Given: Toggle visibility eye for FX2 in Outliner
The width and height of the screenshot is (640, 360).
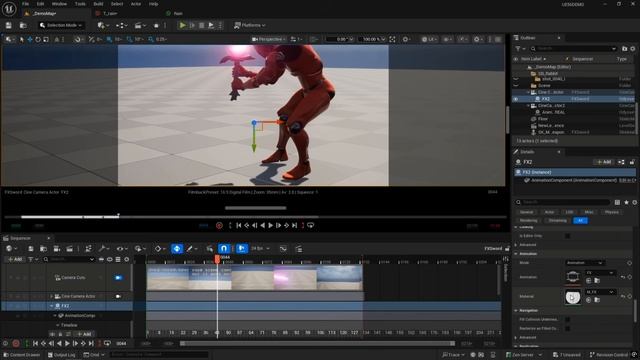Looking at the screenshot, I should (516, 99).
